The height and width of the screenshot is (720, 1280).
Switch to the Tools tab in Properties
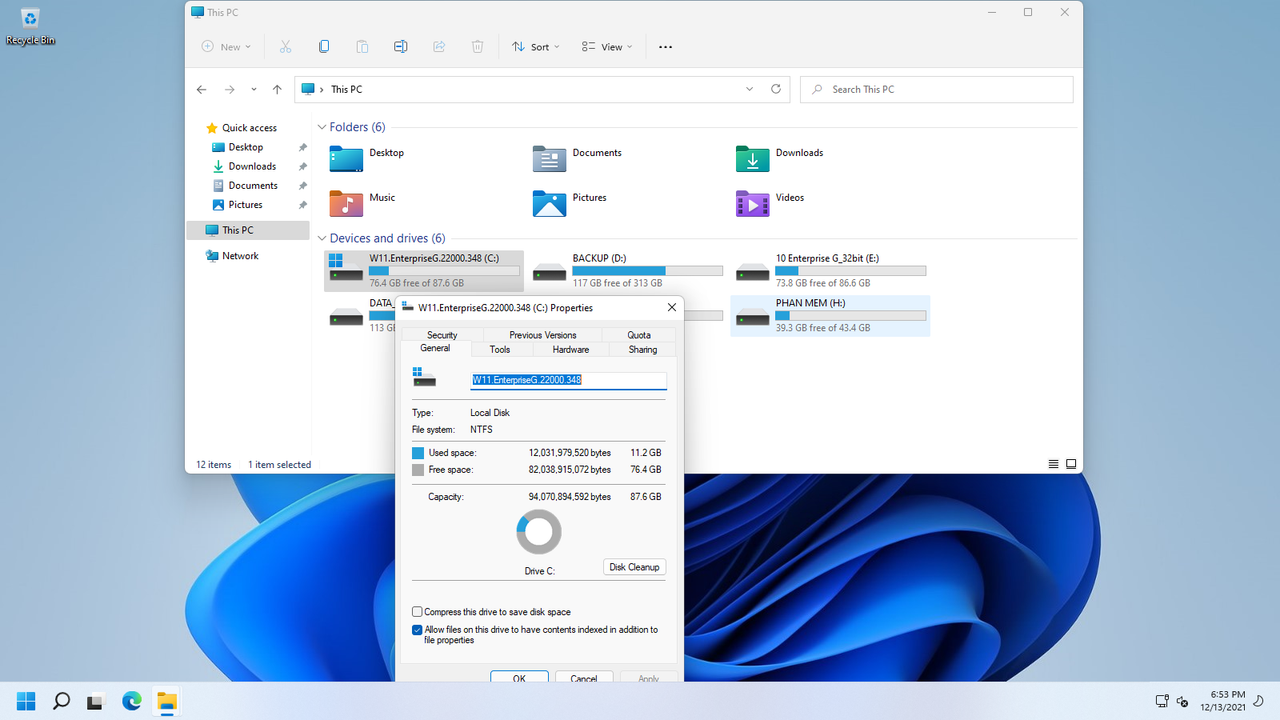[500, 349]
